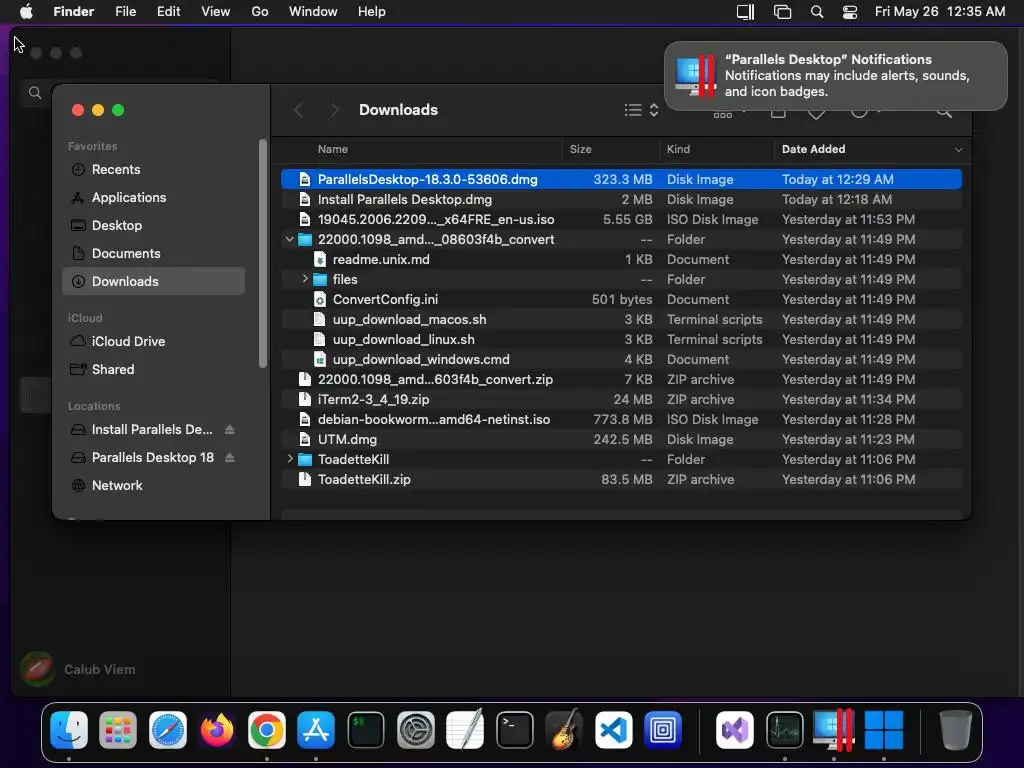The image size is (1024, 768).
Task: Select Applications in the sidebar
Action: point(153,197)
